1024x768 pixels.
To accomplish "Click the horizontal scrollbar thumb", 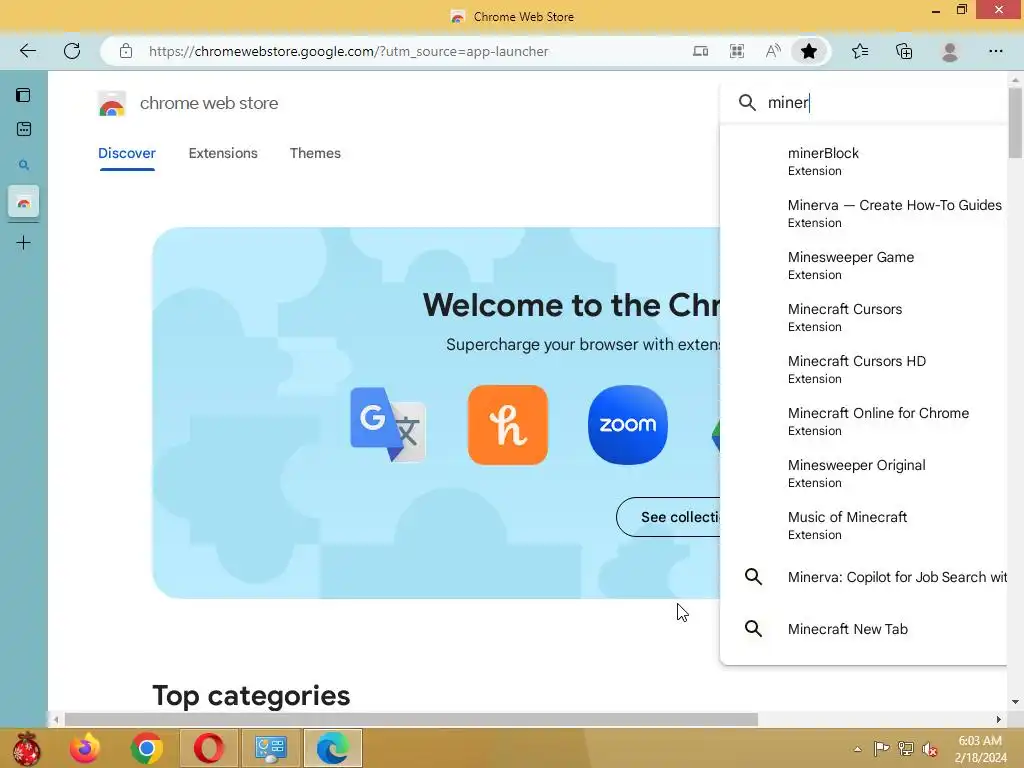I will click(411, 720).
